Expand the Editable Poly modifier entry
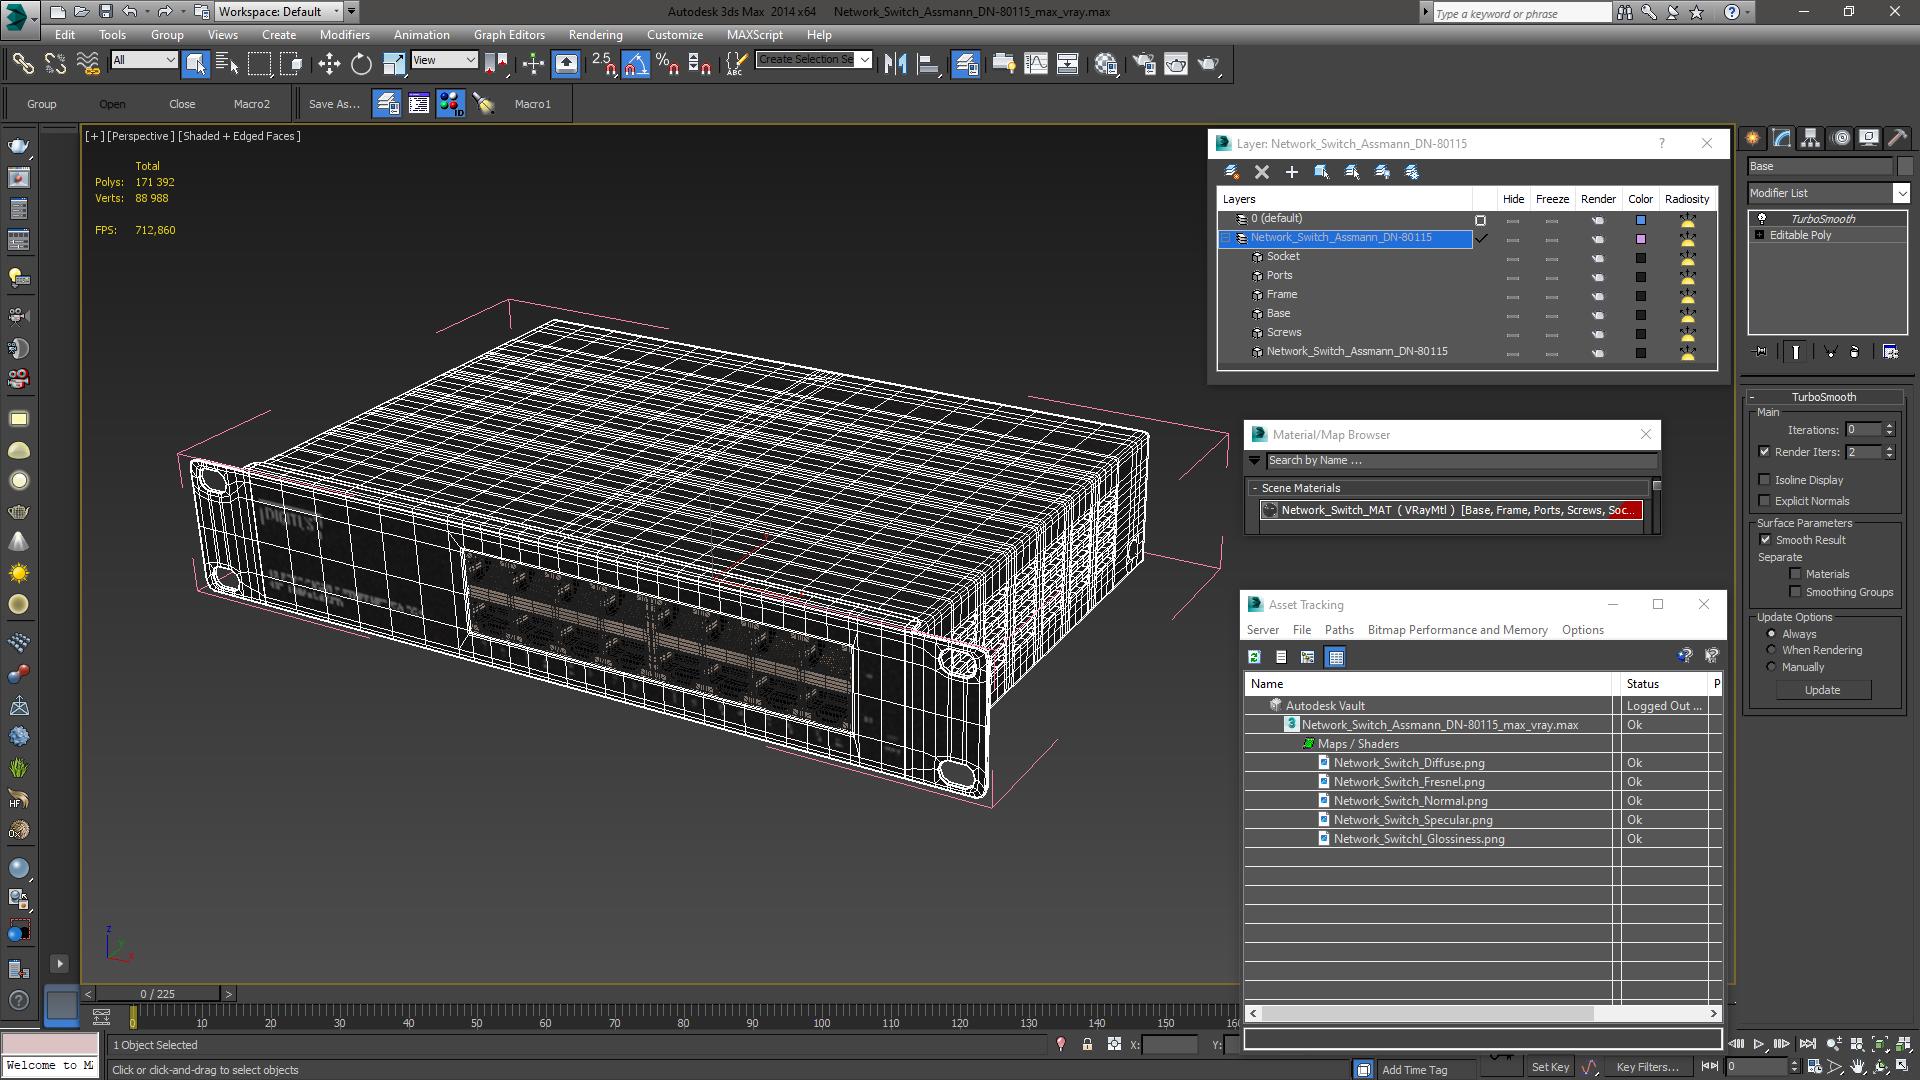Image resolution: width=1920 pixels, height=1080 pixels. pyautogui.click(x=1760, y=235)
